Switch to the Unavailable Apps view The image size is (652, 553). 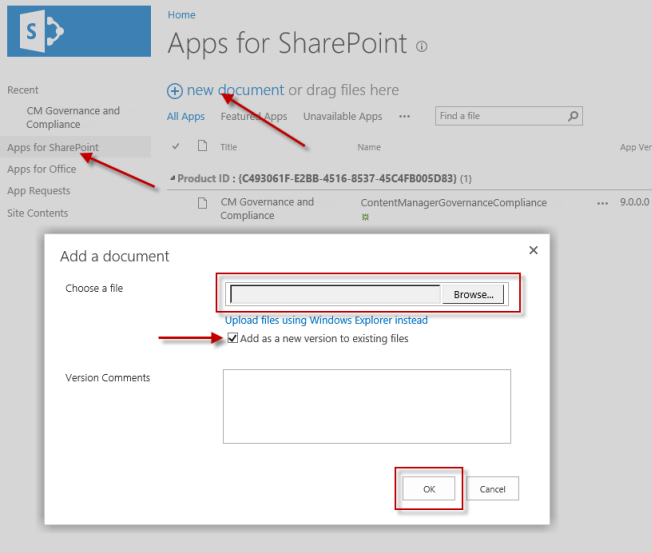click(x=342, y=117)
